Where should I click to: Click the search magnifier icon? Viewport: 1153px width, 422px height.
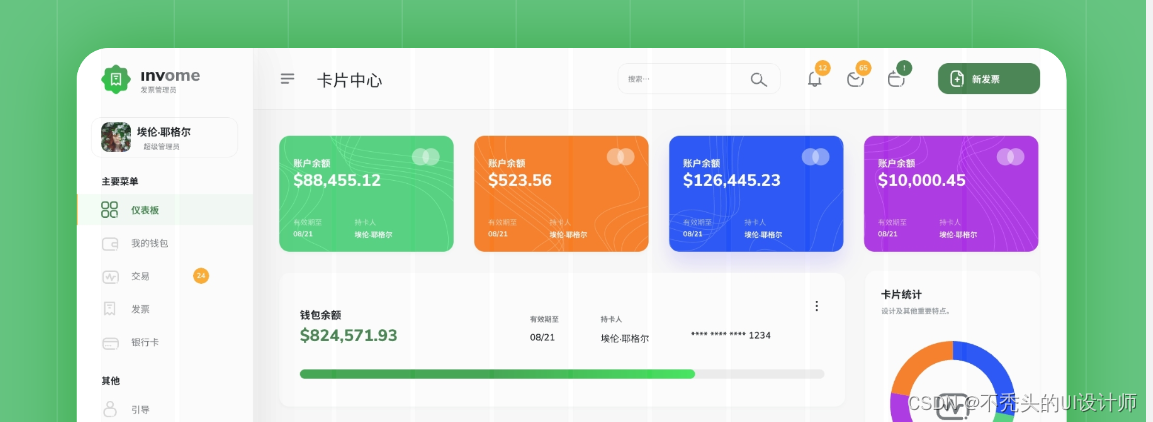tap(759, 79)
